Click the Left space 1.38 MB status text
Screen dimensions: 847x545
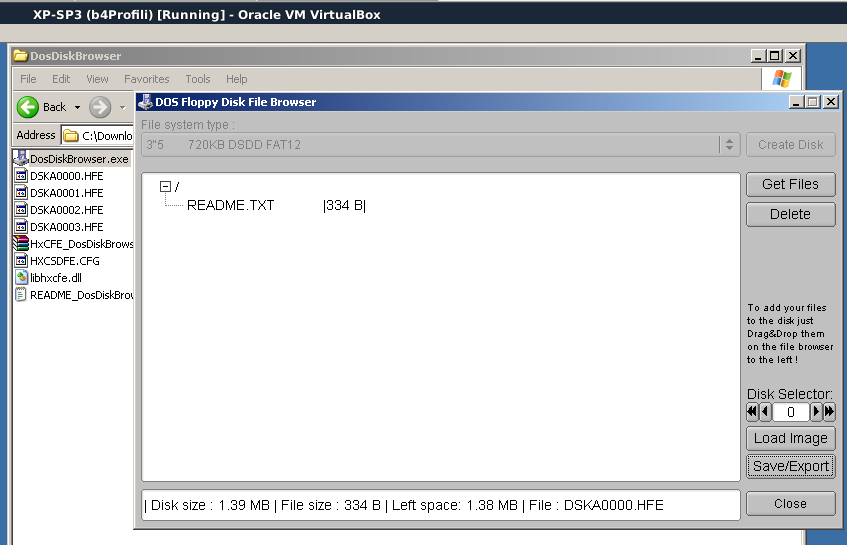click(455, 505)
